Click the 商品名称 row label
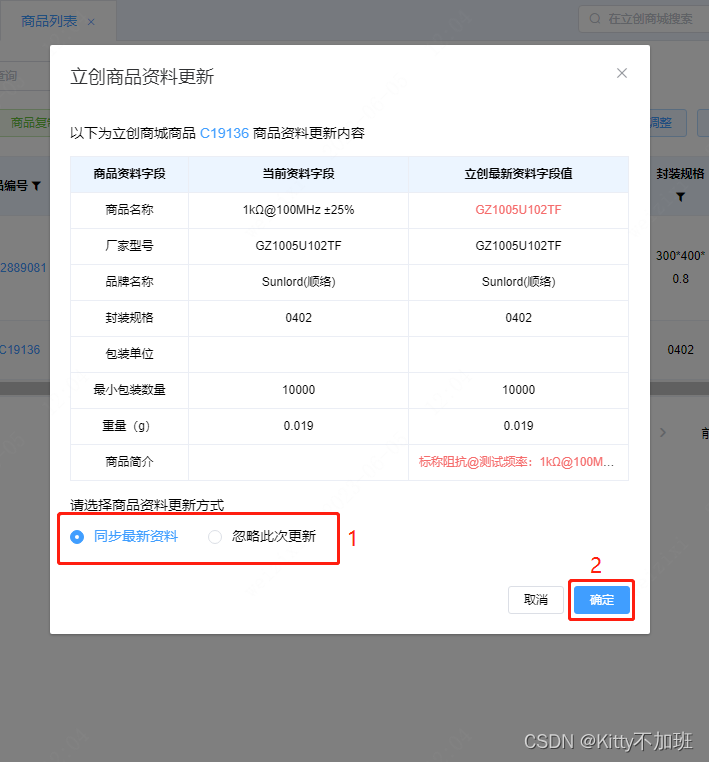 (129, 210)
